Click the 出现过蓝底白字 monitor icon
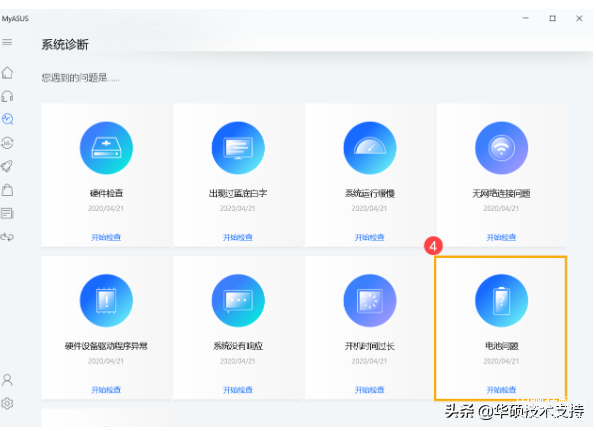Image resolution: width=596 pixels, height=431 pixels. (x=238, y=148)
